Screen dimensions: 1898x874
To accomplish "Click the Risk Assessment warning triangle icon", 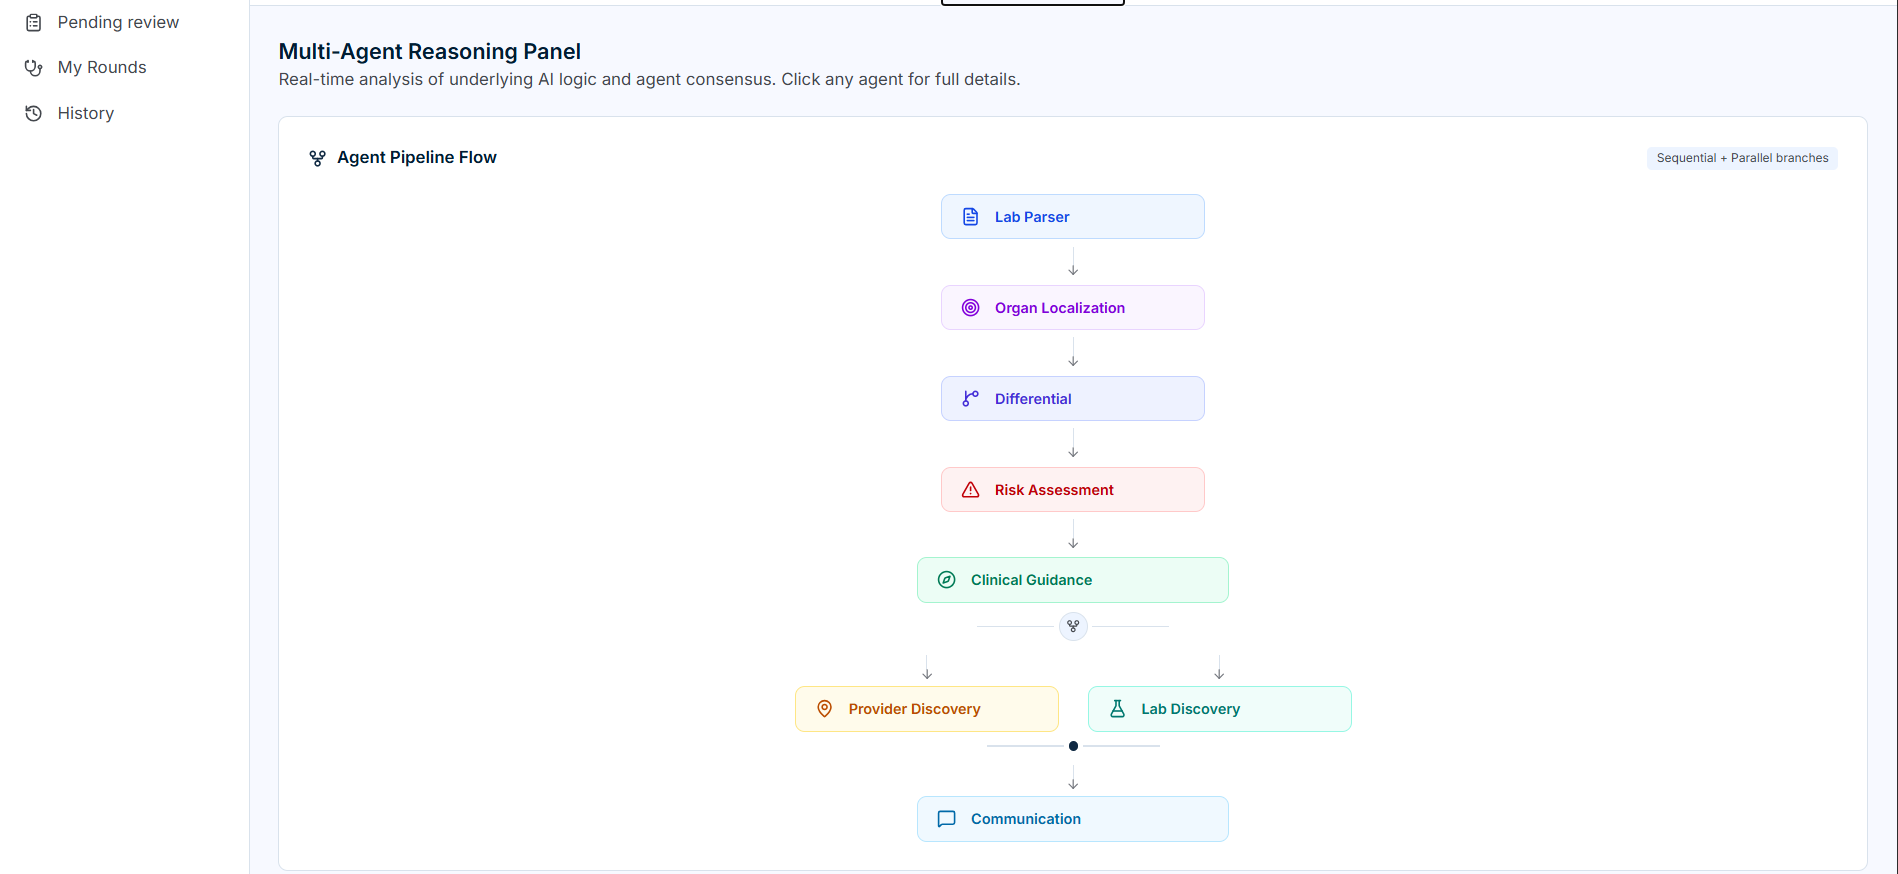I will pos(970,490).
